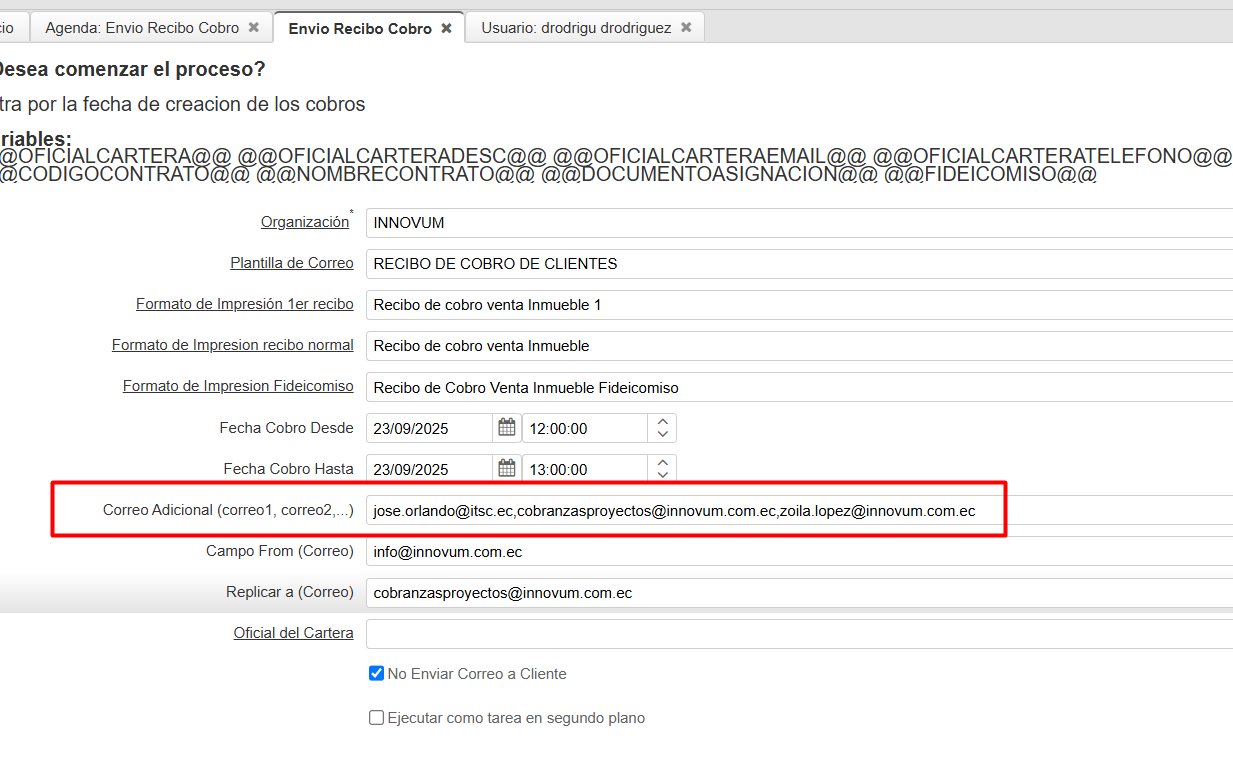Uncheck No Enviar Correo a Cliente

pyautogui.click(x=377, y=674)
